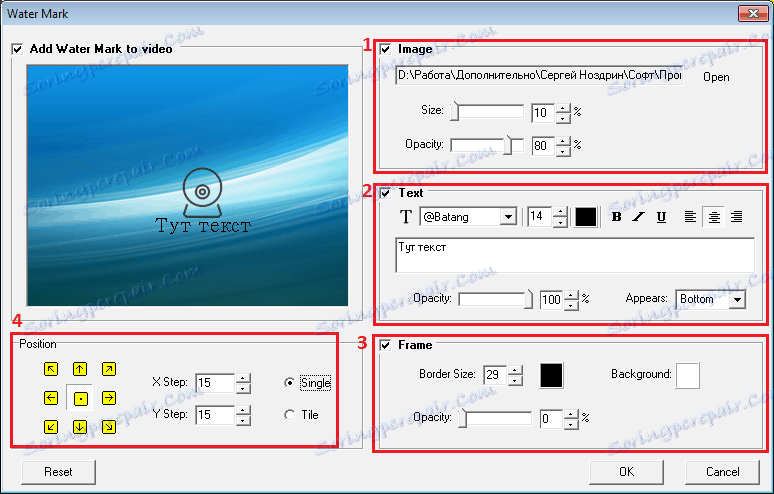
Task: Increase font size spinner value
Action: [x=560, y=212]
